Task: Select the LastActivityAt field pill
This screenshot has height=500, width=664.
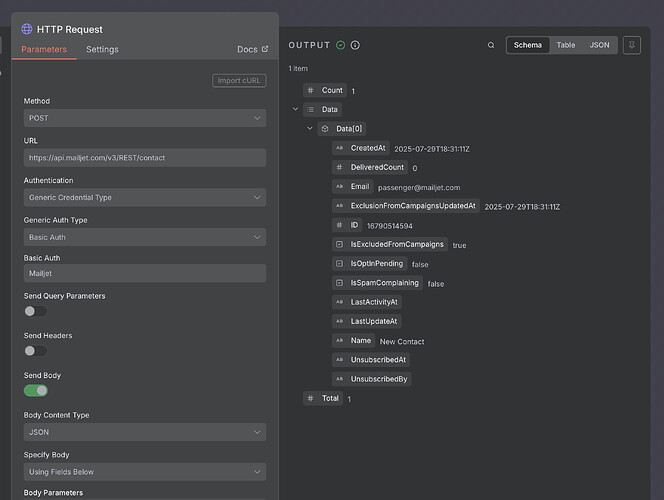Action: 367,302
